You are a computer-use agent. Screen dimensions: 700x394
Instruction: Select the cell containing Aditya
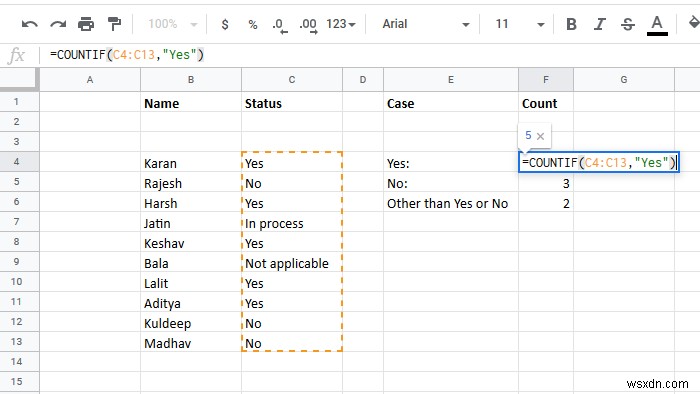[191, 302]
